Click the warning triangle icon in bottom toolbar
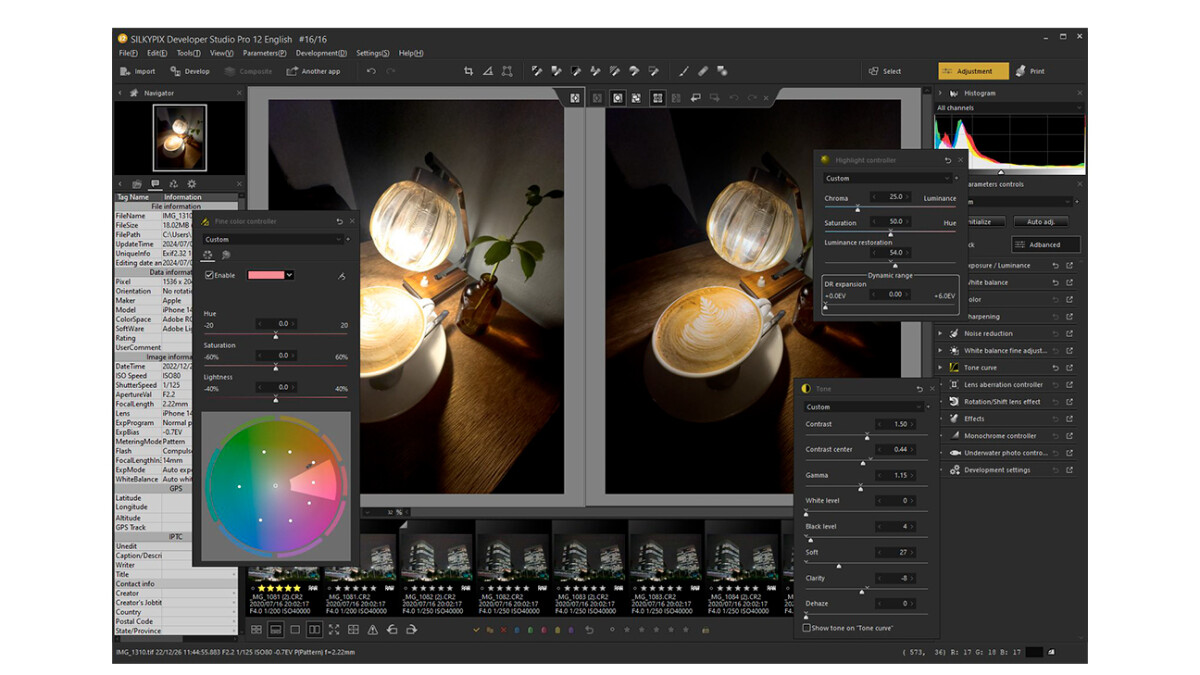The height and width of the screenshot is (675, 1200). coord(372,630)
